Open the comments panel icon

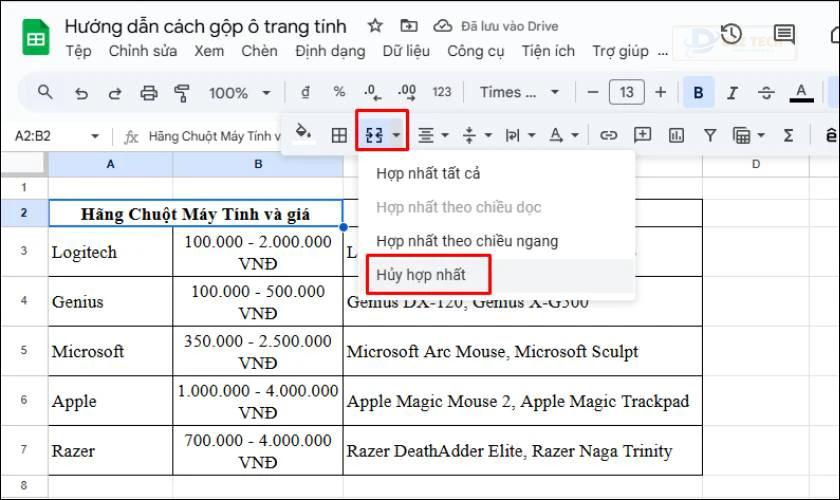pyautogui.click(x=784, y=34)
